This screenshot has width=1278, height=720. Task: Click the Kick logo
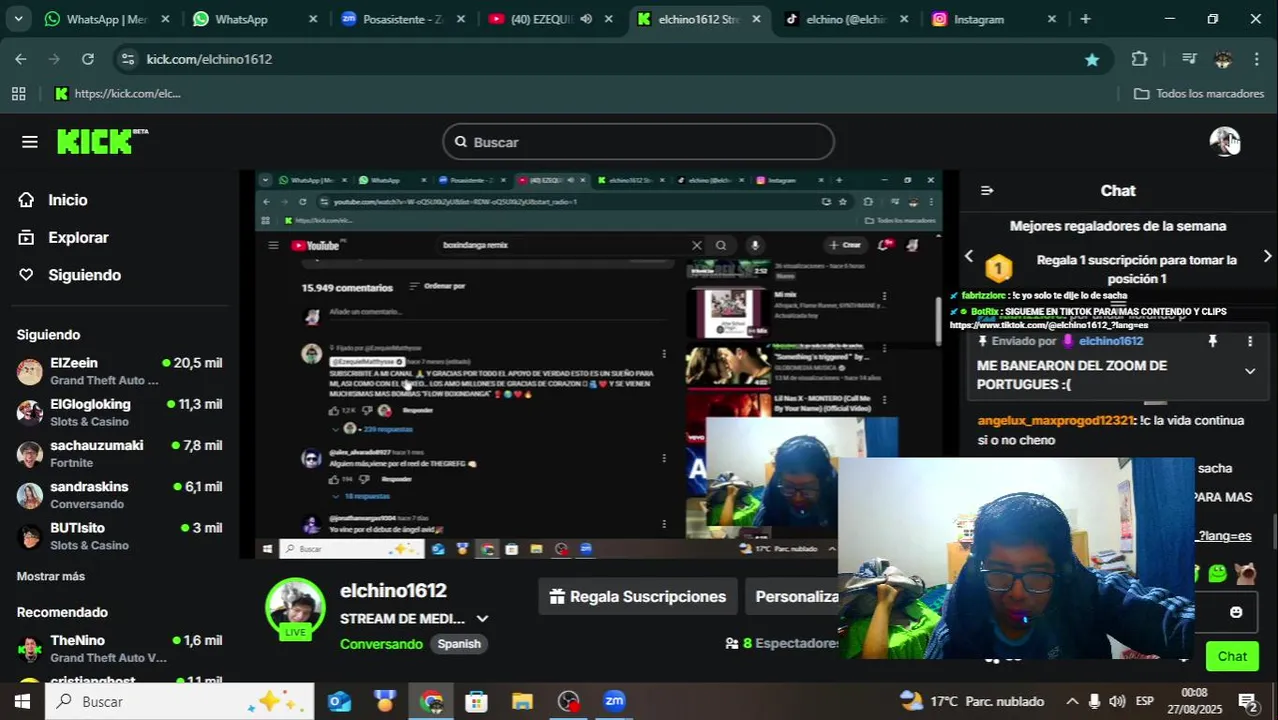(102, 142)
